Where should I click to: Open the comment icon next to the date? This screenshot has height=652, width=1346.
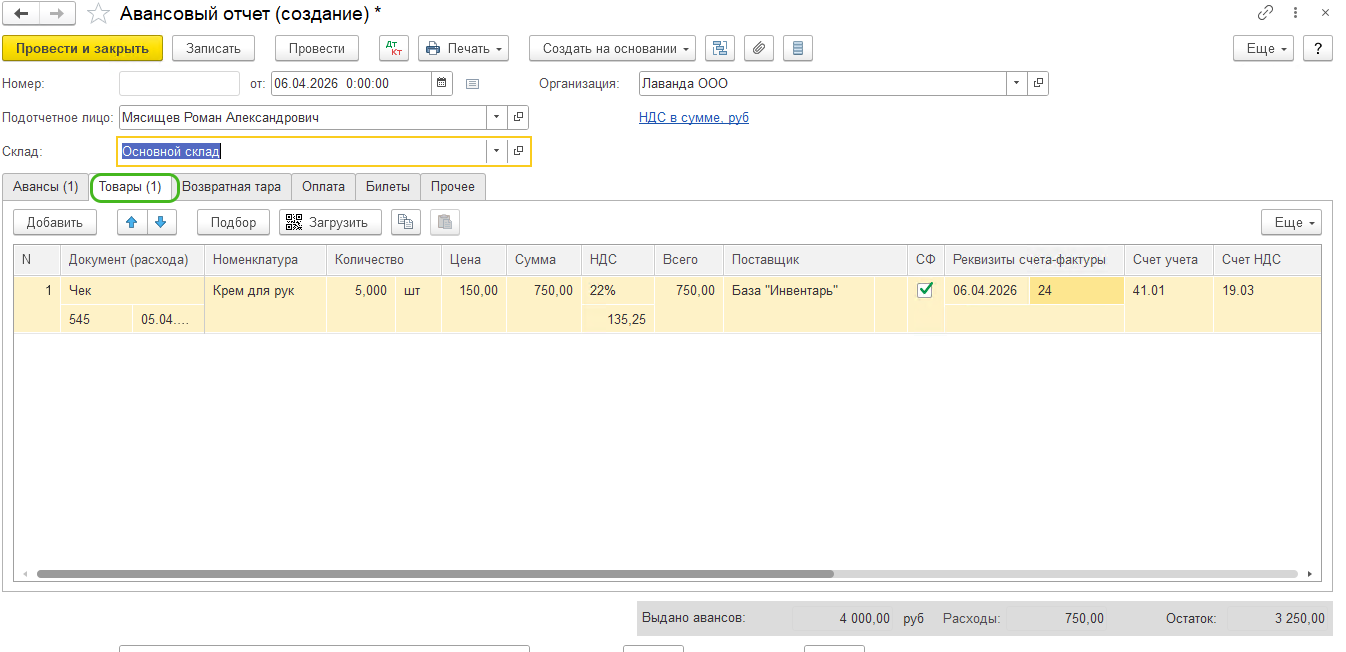point(473,84)
